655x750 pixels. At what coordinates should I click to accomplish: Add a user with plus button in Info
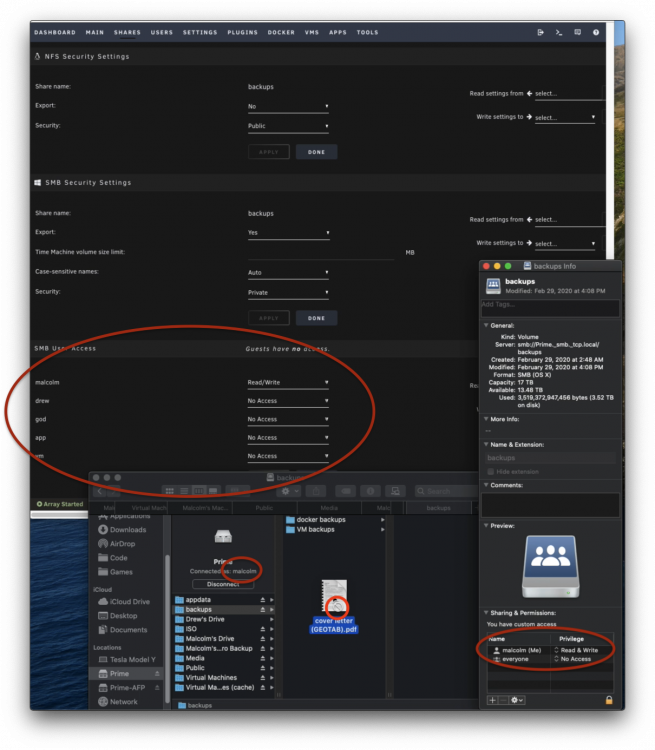(492, 700)
